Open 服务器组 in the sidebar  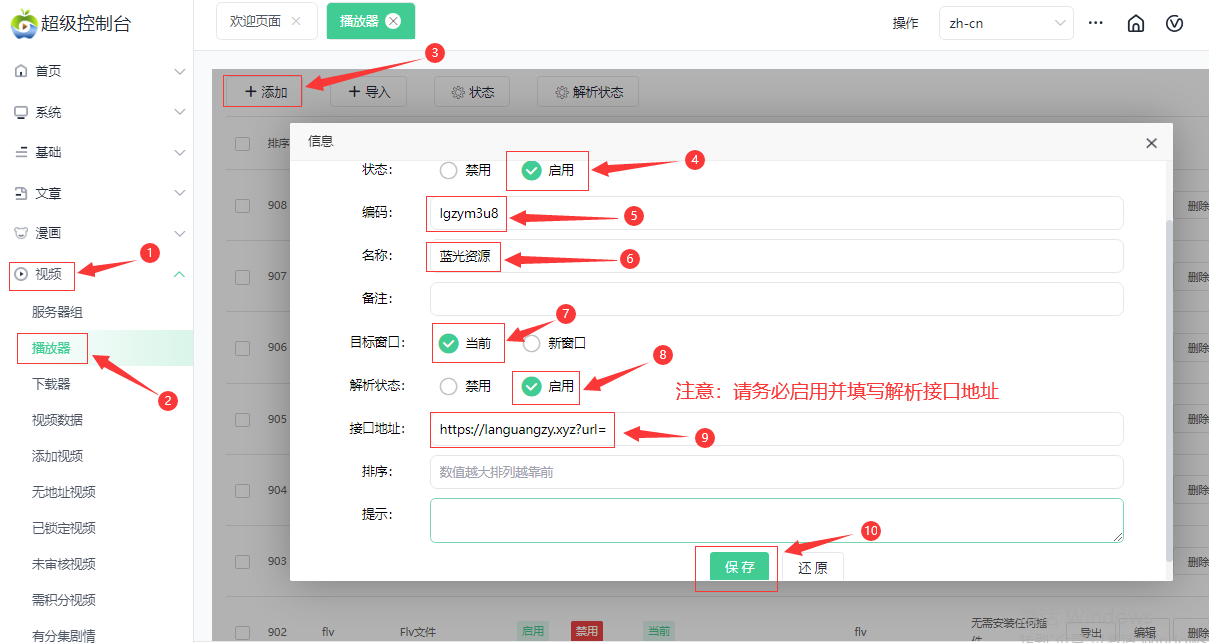(58, 312)
